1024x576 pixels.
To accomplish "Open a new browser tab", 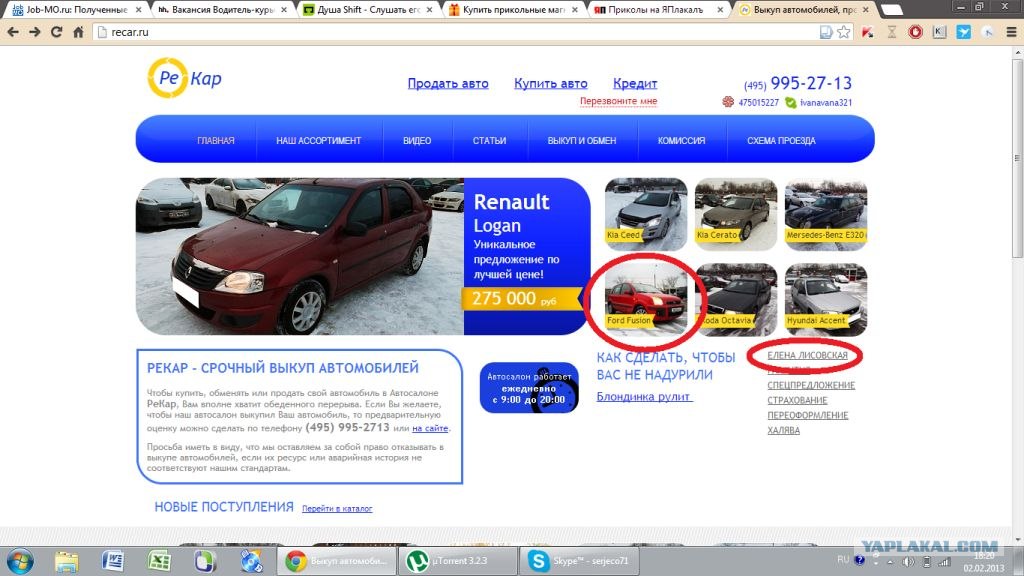I will coord(891,10).
